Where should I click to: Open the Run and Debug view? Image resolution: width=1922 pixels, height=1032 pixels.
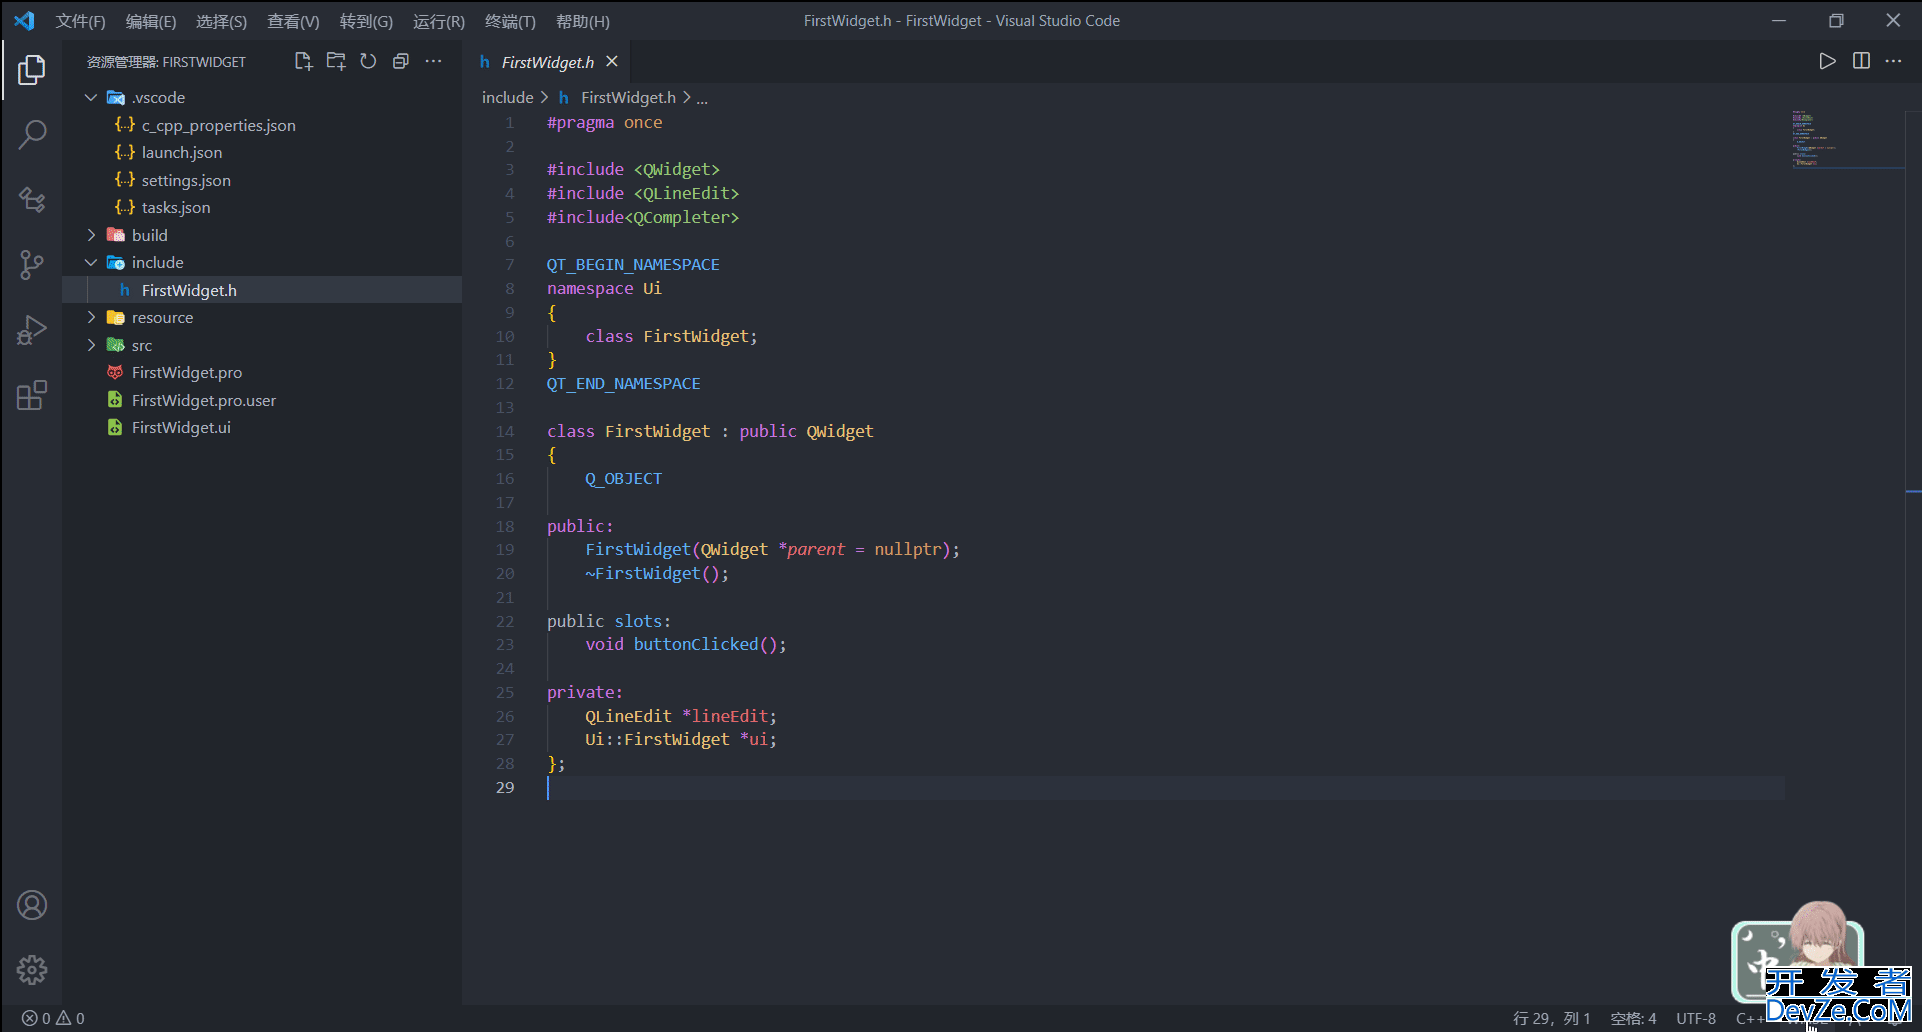pyautogui.click(x=32, y=330)
